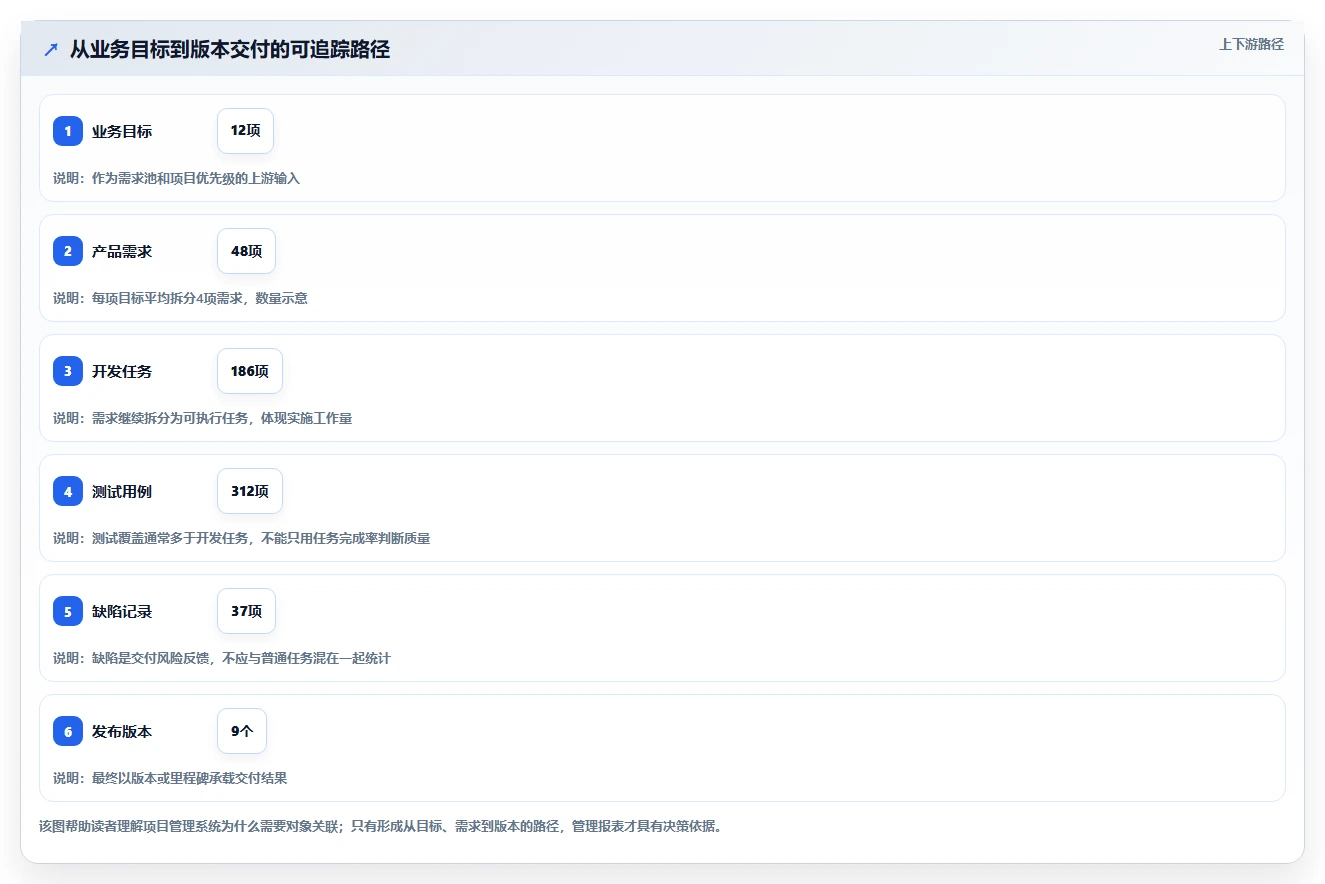Click description 需求继续拆分为可执行任务

[x=202, y=418]
